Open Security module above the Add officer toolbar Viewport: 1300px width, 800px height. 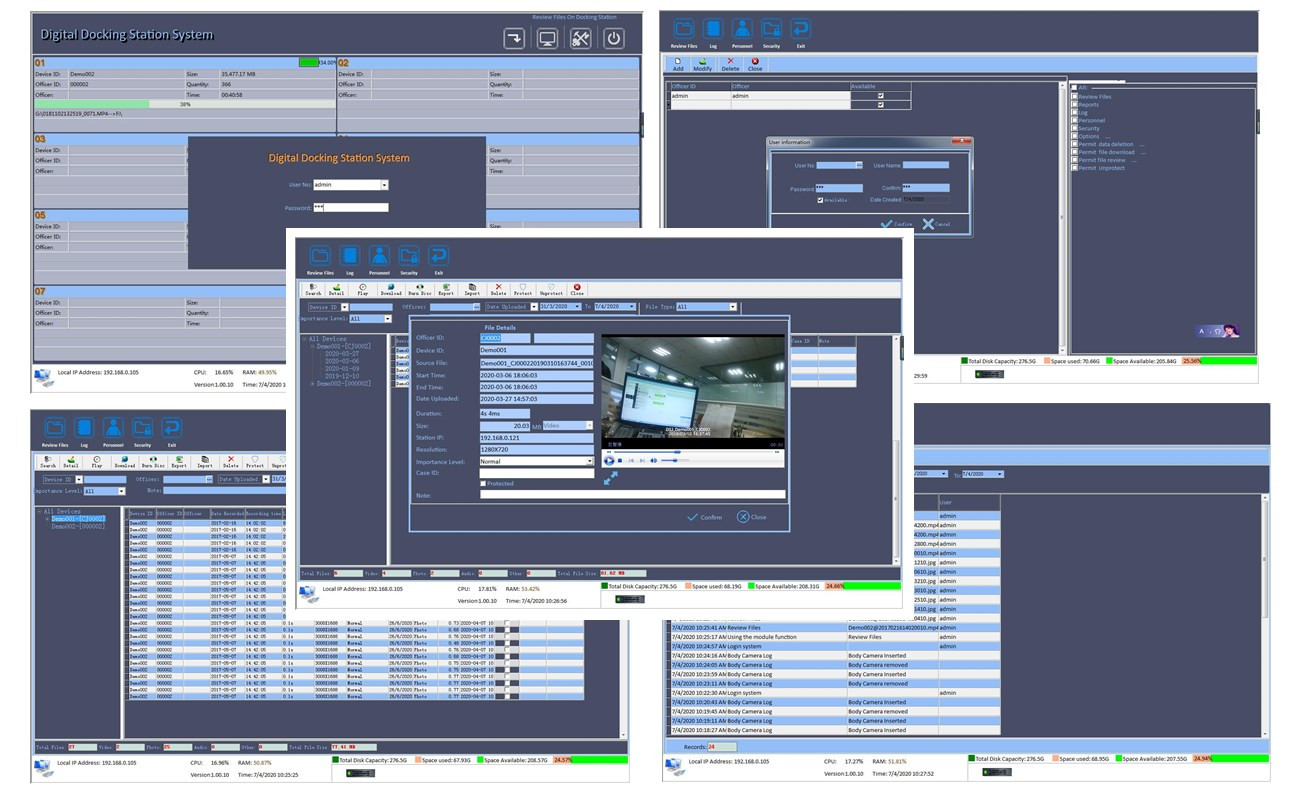pos(771,31)
